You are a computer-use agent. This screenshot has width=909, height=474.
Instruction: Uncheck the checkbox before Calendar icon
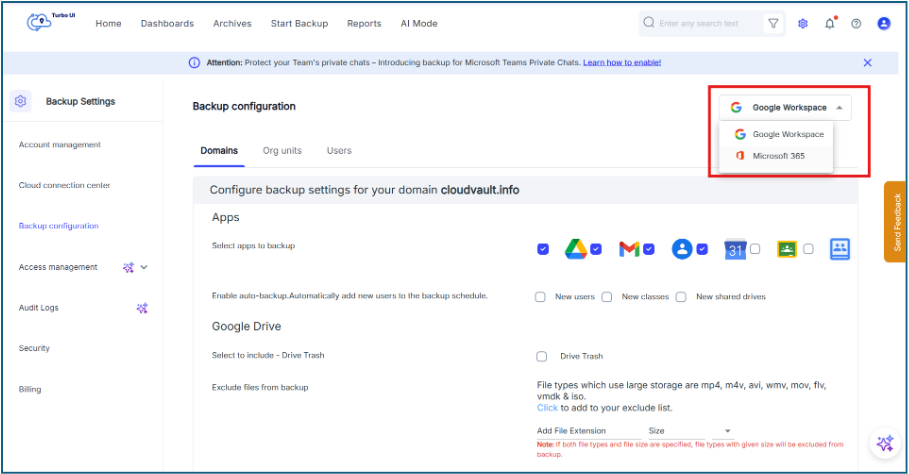(702, 249)
